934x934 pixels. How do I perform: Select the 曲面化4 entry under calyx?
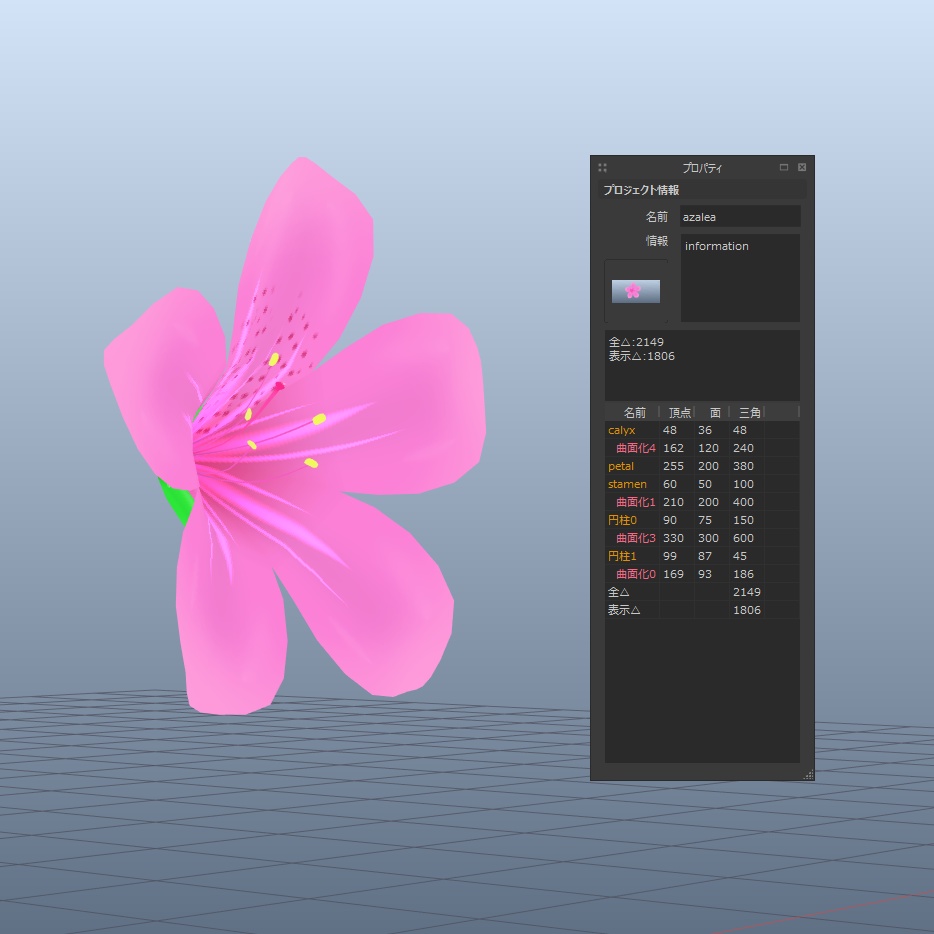(x=634, y=448)
